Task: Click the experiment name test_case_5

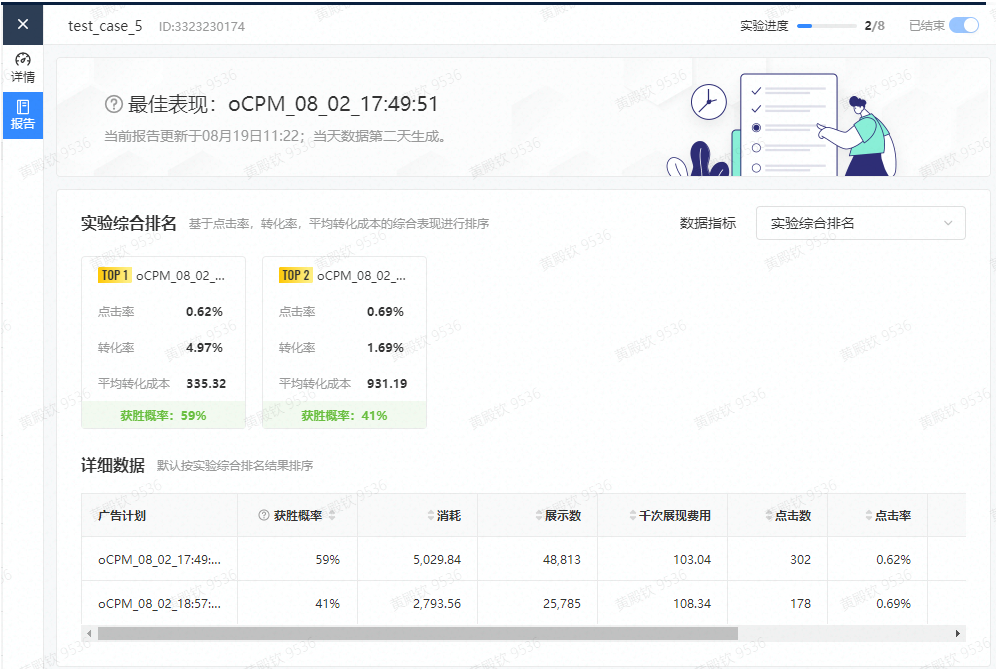Action: point(105,26)
